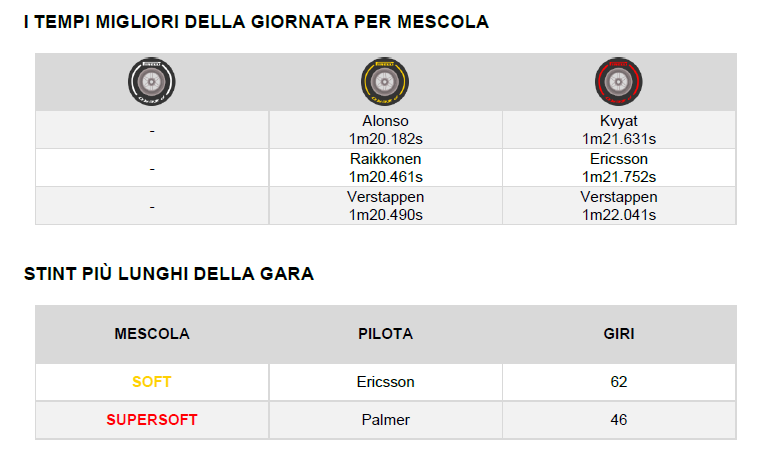The height and width of the screenshot is (464, 769).
Task: Click the GIRI column header
Action: click(x=619, y=334)
